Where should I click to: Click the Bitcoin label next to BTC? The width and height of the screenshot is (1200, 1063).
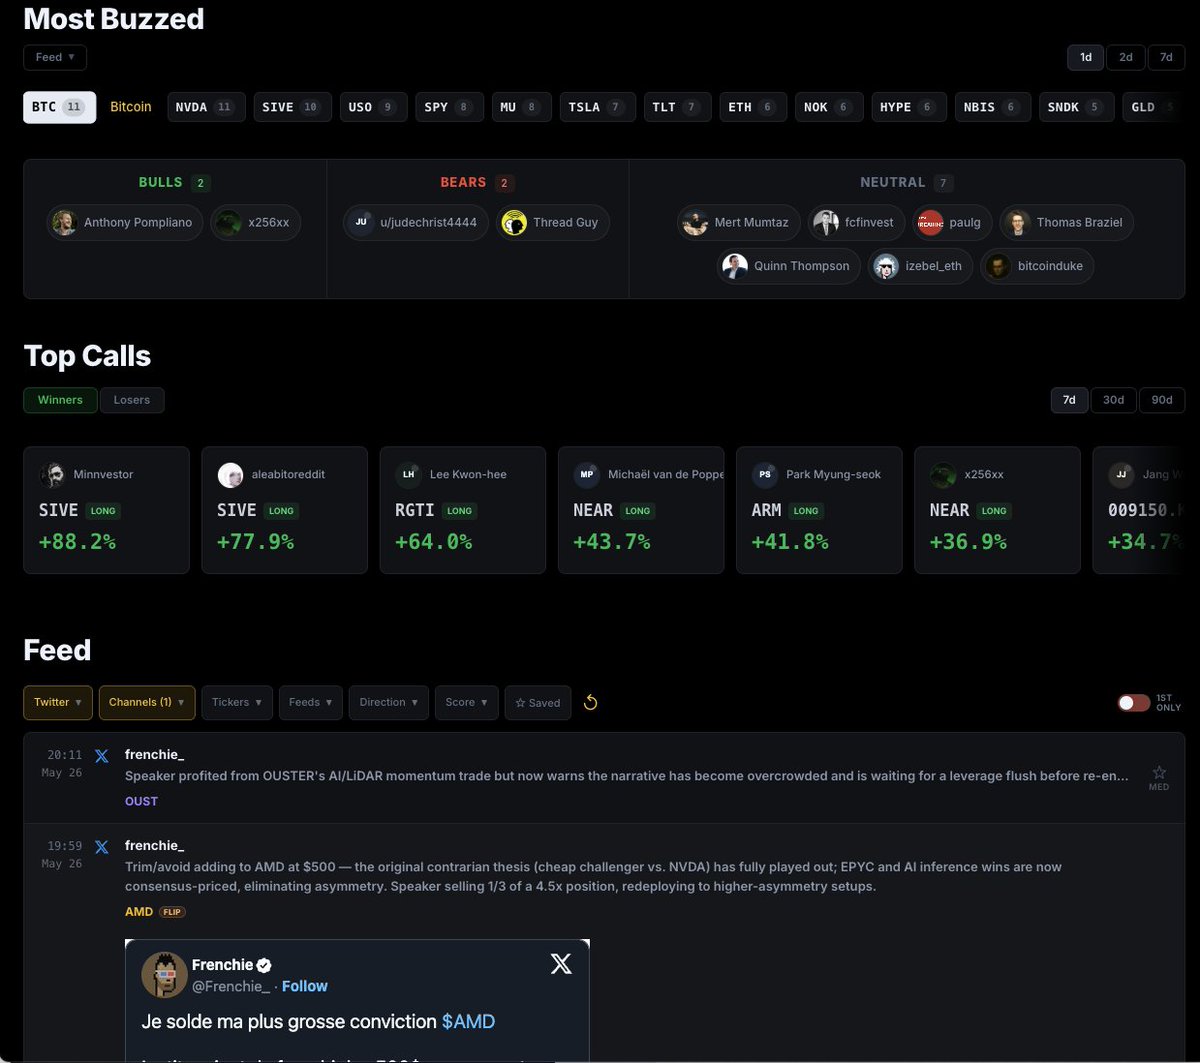click(x=131, y=107)
